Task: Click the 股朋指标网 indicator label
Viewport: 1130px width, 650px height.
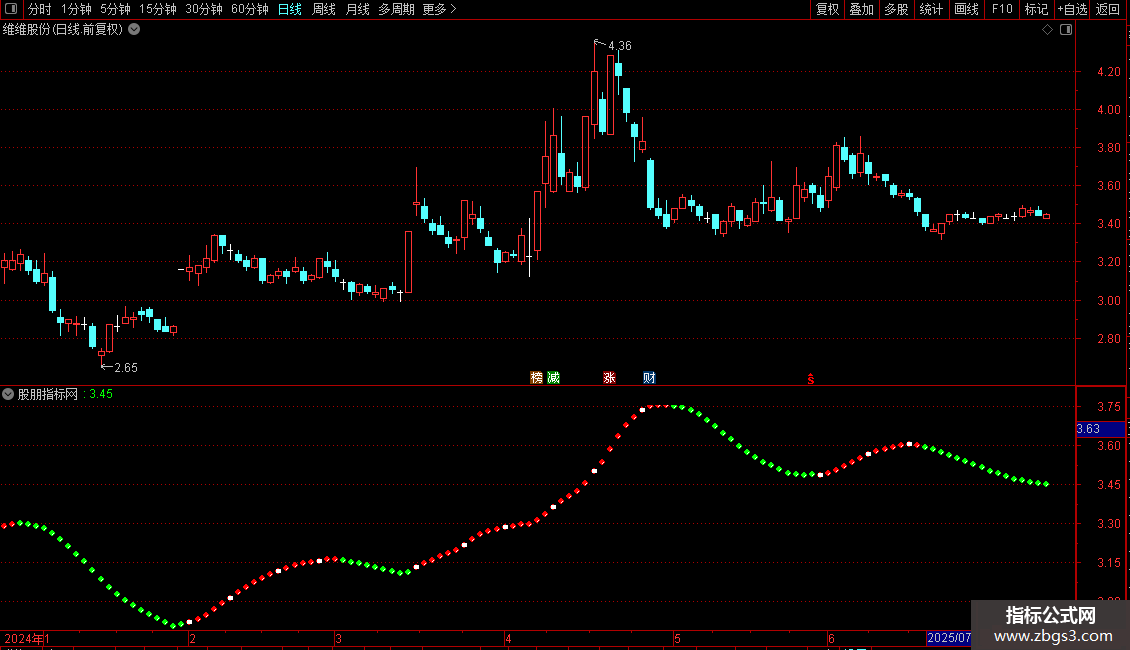Action: (48, 394)
